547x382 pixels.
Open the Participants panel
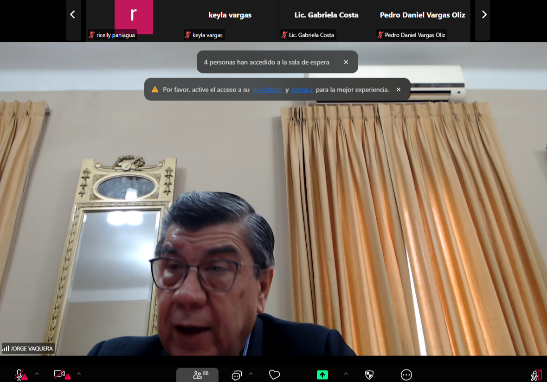pos(197,375)
